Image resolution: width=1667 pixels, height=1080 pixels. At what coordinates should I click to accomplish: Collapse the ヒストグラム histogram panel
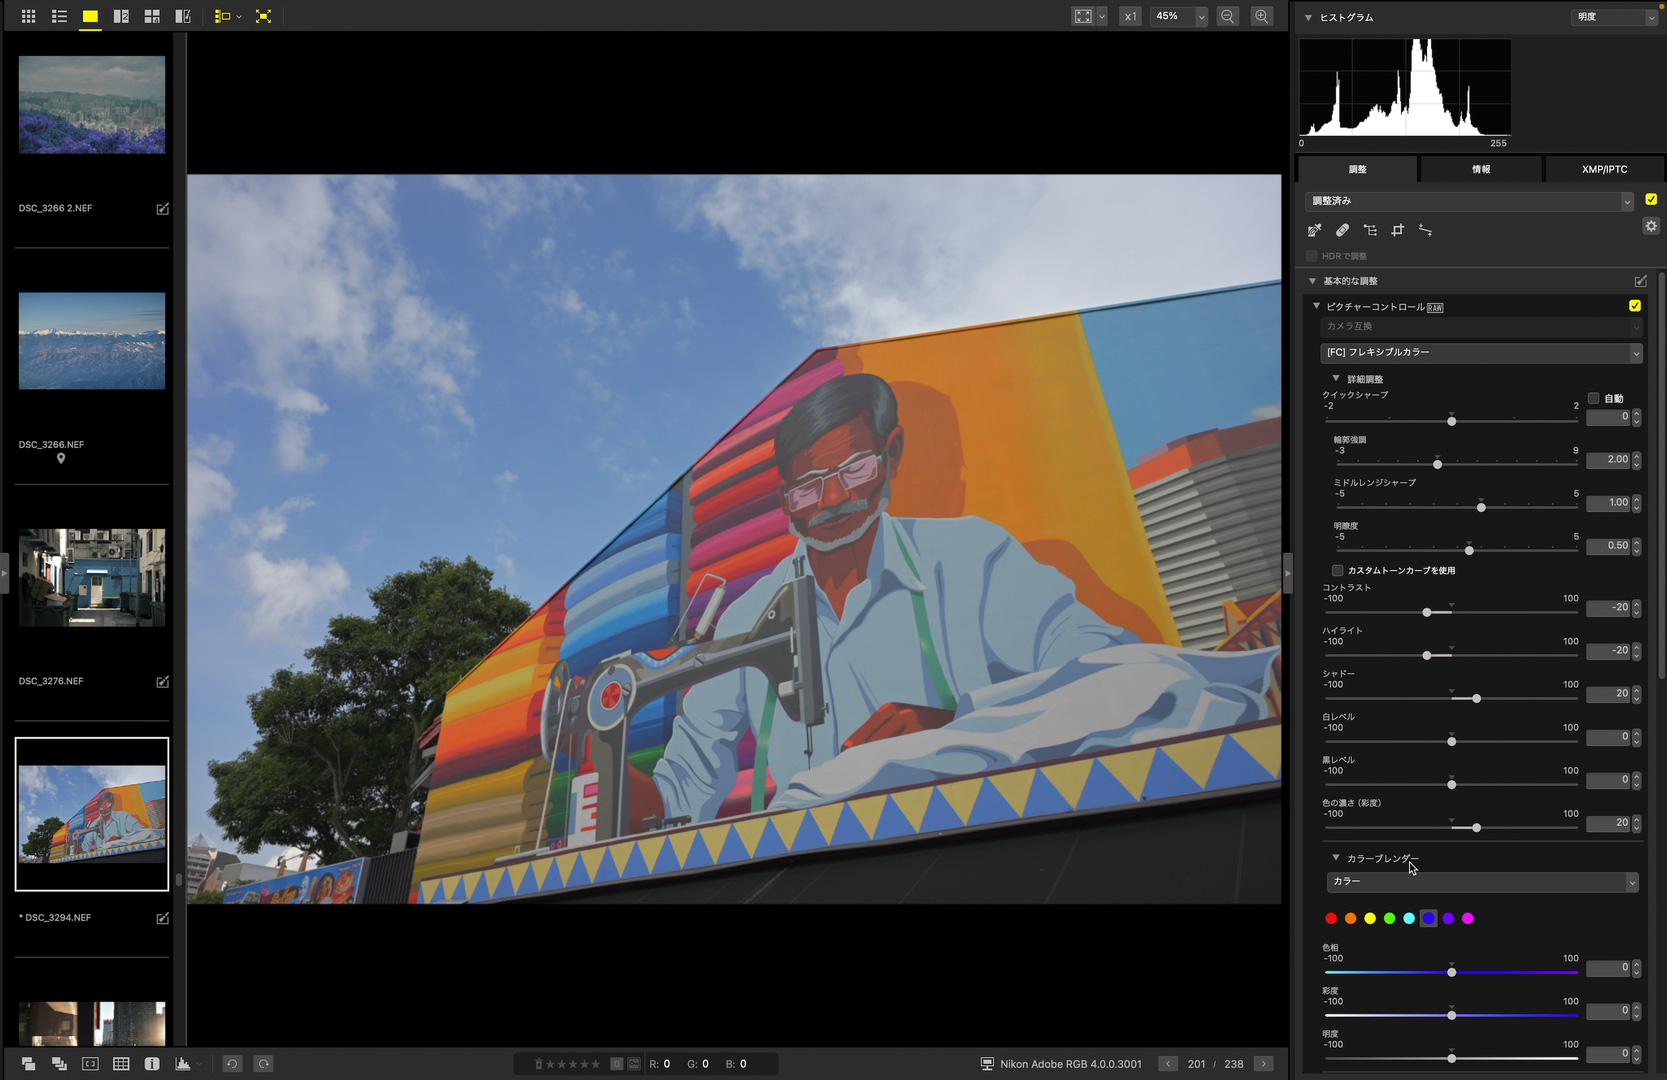pos(1308,17)
